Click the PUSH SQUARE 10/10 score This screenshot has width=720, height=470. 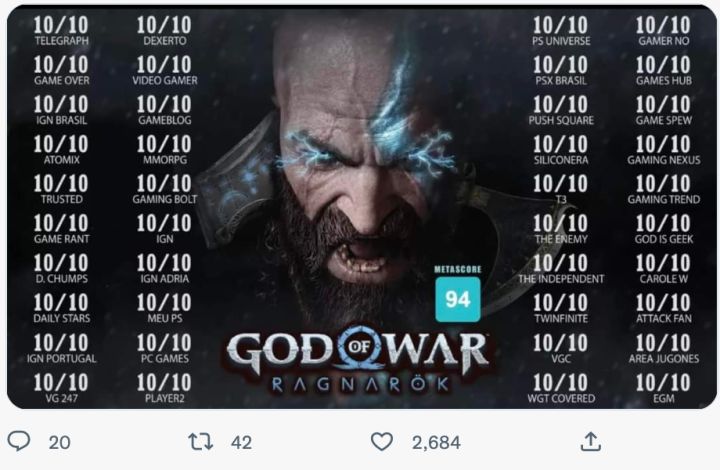point(561,110)
